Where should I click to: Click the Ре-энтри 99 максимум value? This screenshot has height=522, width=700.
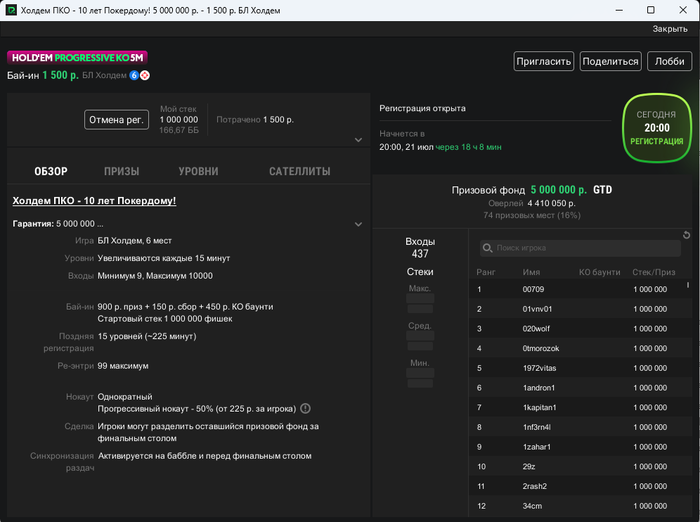tap(123, 366)
